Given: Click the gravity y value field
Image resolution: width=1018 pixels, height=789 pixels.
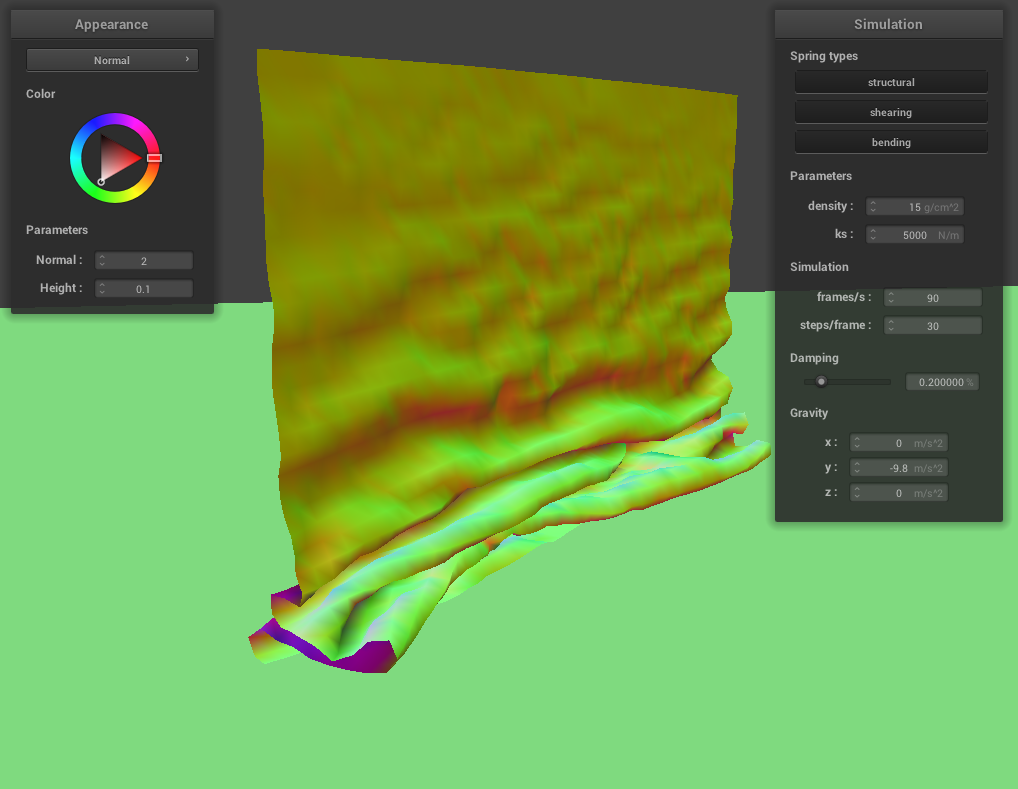Looking at the screenshot, I should point(899,468).
